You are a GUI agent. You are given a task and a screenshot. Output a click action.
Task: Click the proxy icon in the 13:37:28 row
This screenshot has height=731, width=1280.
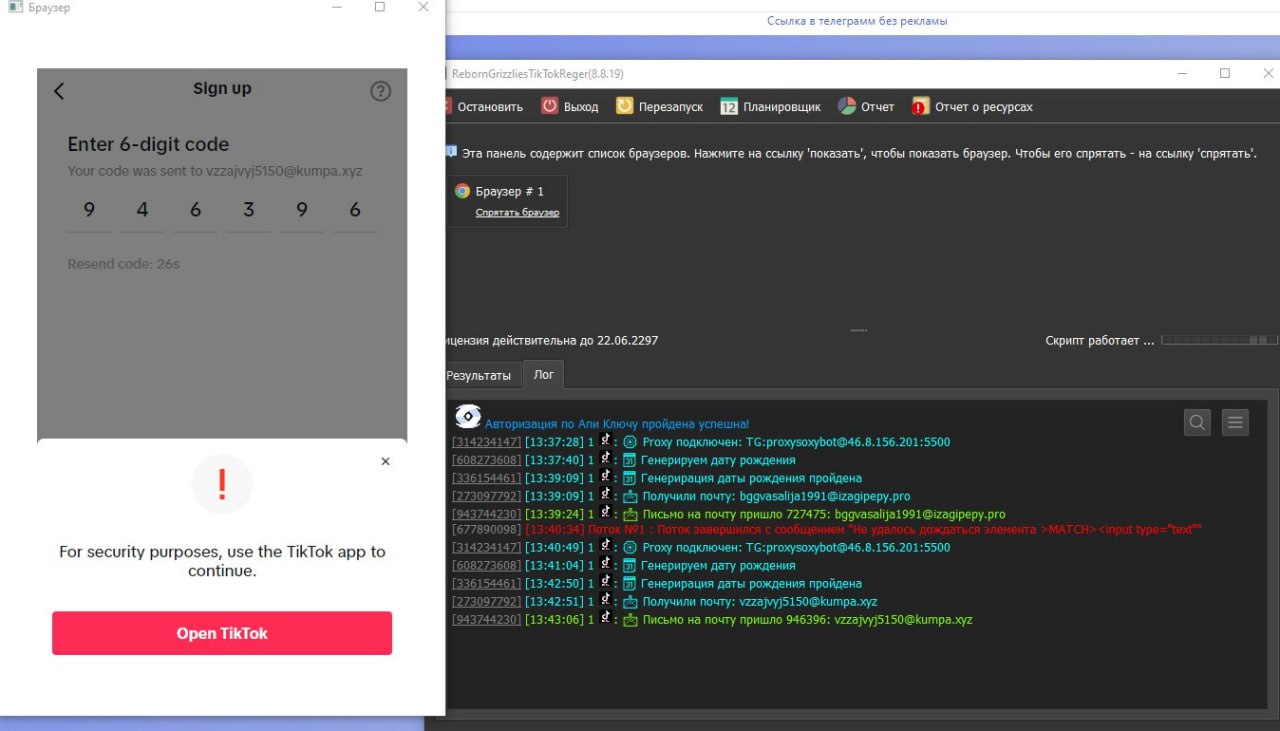point(630,442)
